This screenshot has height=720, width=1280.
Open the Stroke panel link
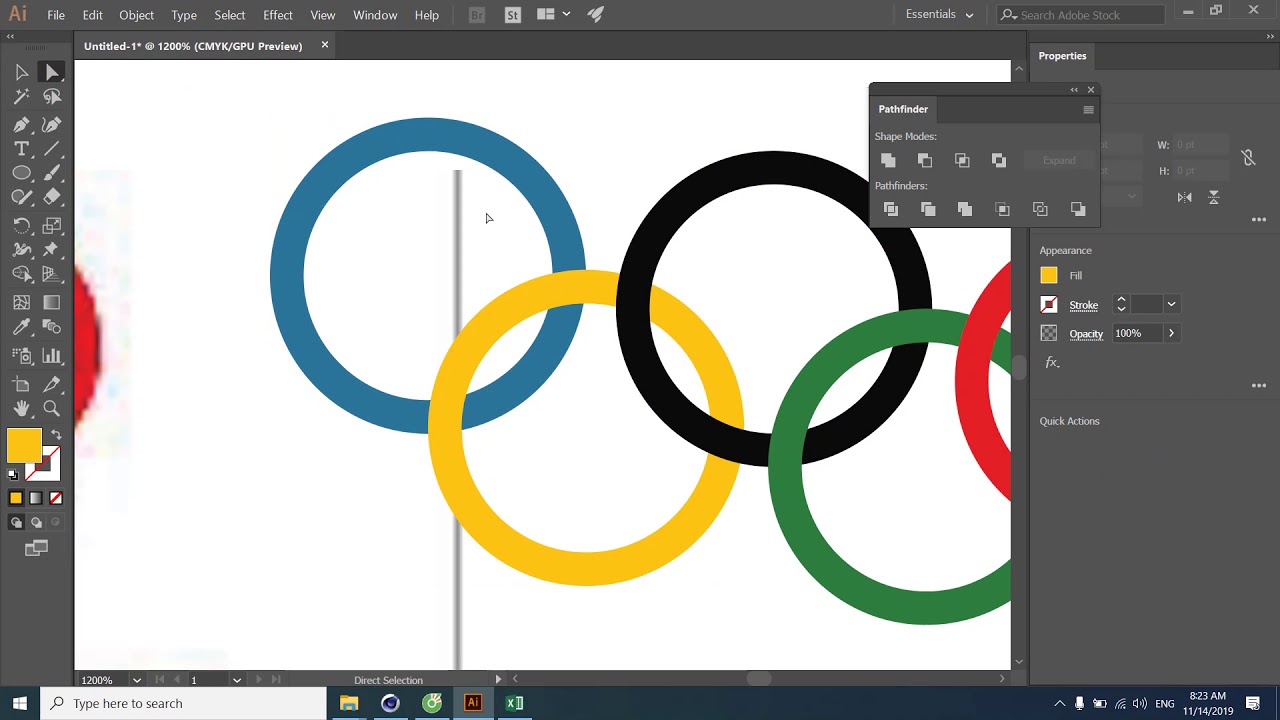(x=1083, y=305)
